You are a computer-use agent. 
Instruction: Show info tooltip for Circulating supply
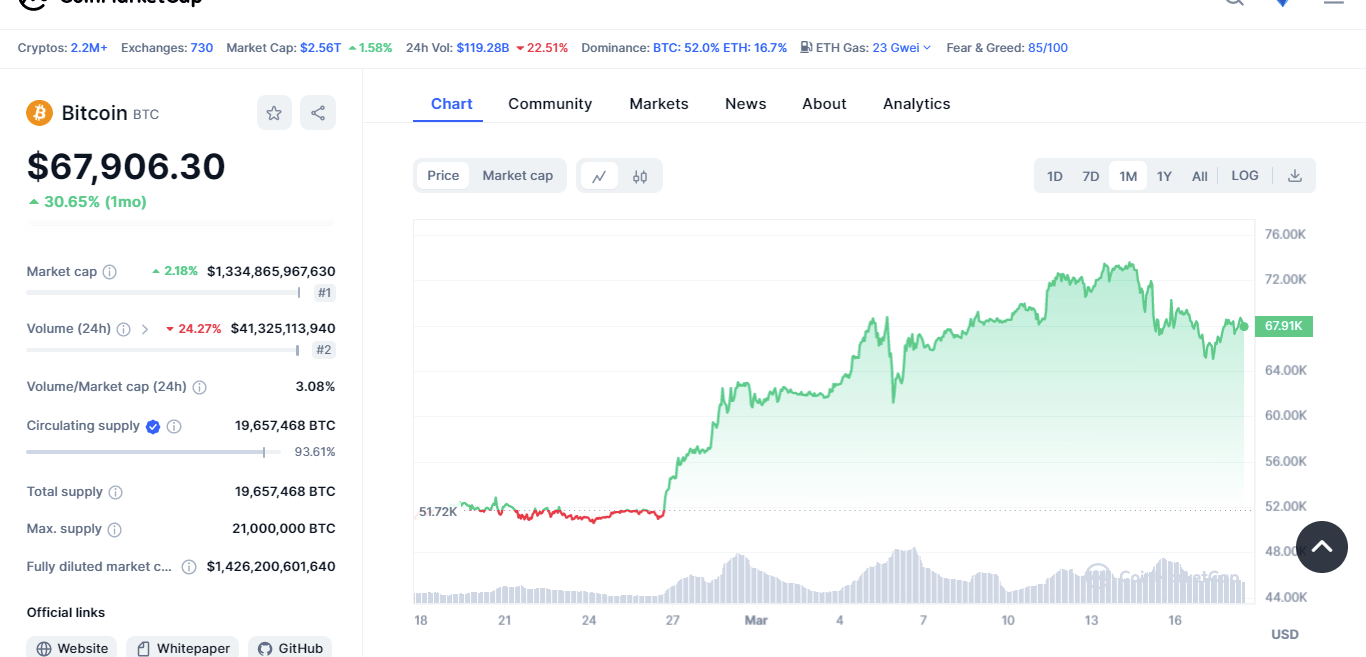[174, 426]
